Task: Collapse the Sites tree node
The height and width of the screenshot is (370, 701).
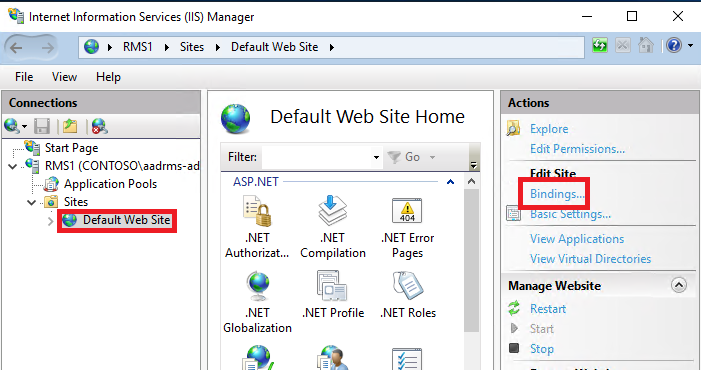Action: tap(31, 202)
